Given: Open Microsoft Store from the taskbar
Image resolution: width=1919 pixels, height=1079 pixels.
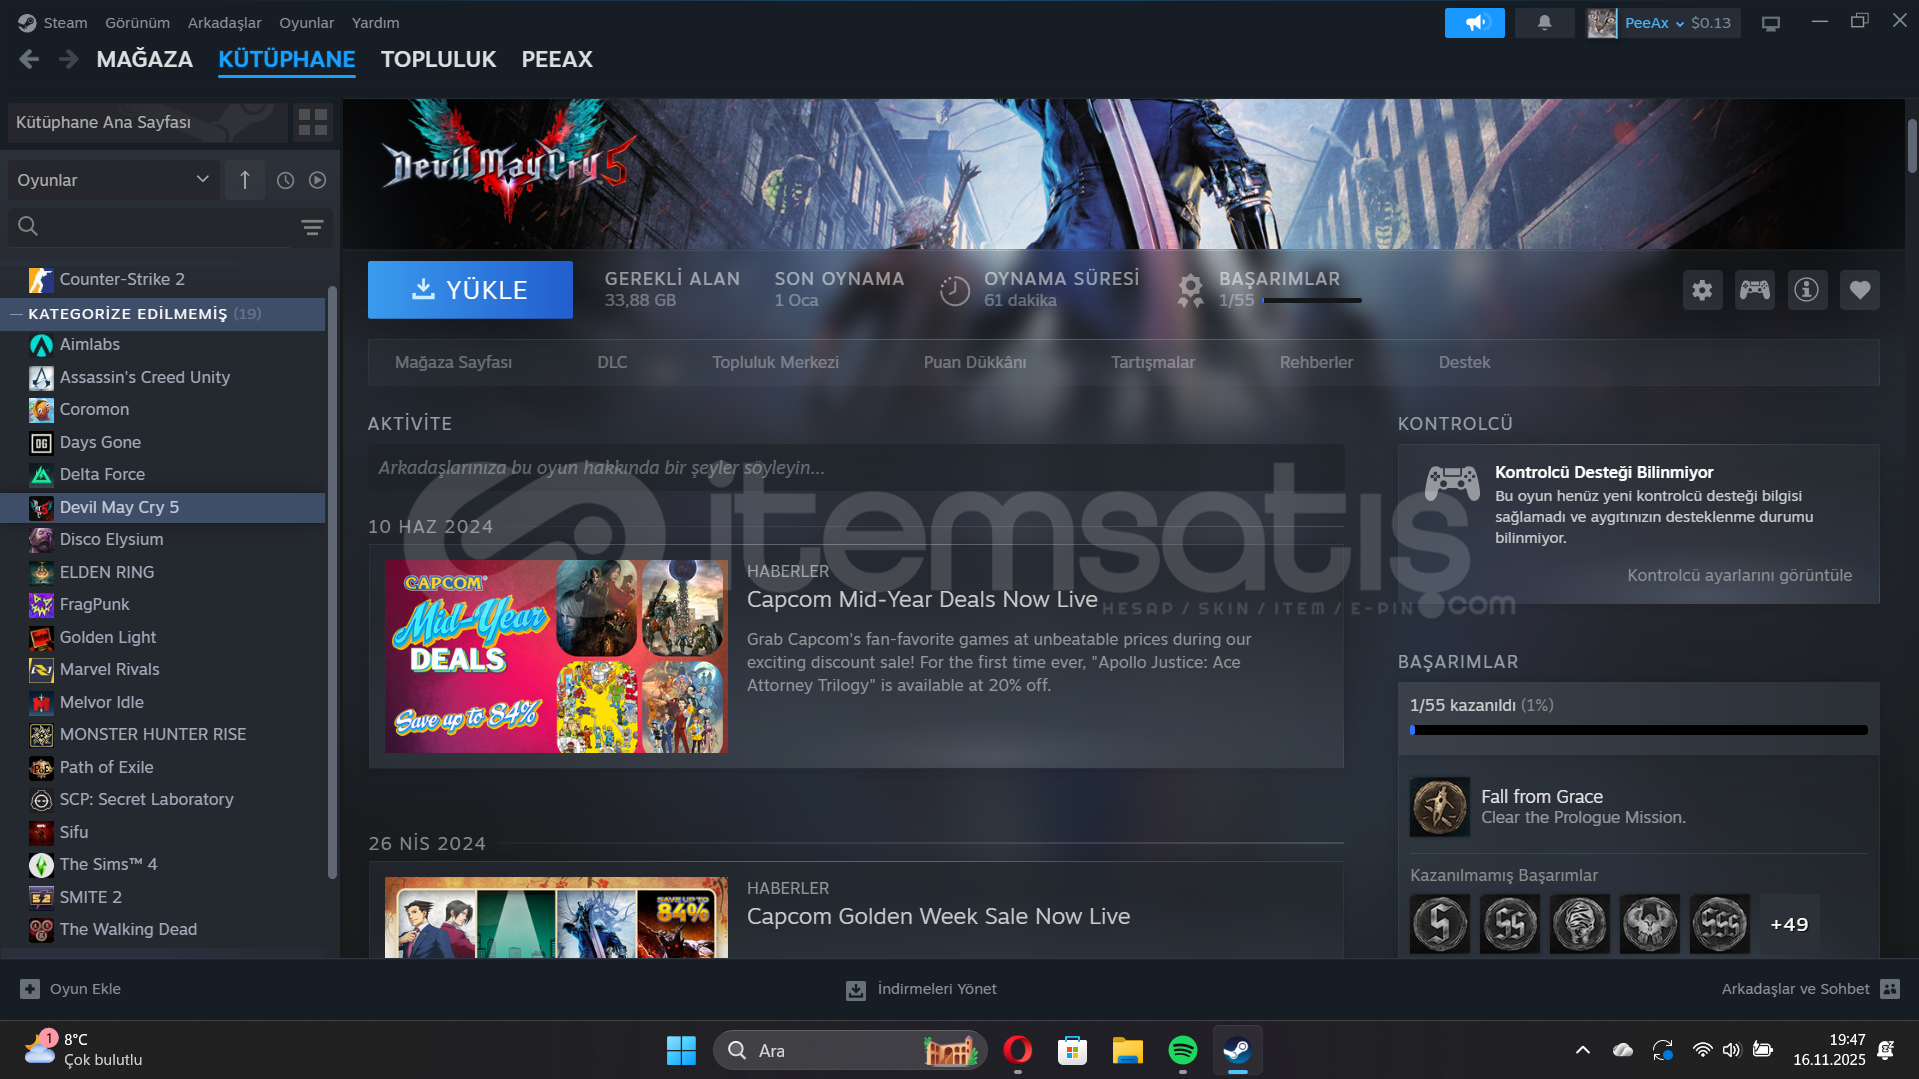Looking at the screenshot, I should coord(1072,1050).
